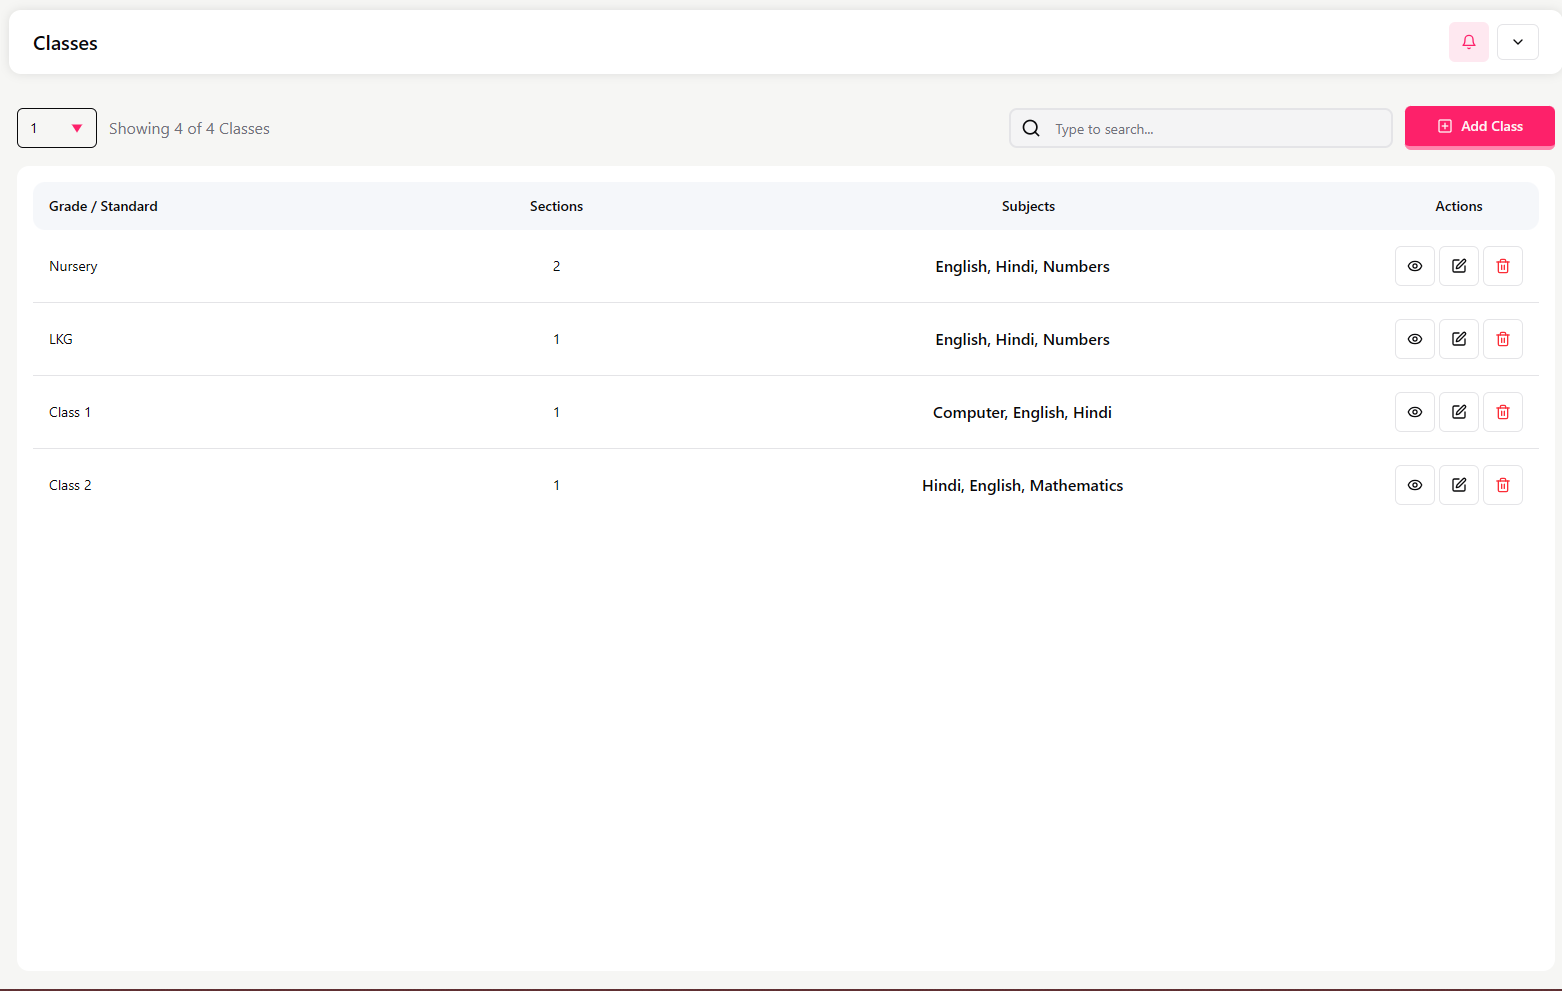View details of the Nursery class

coord(1414,266)
